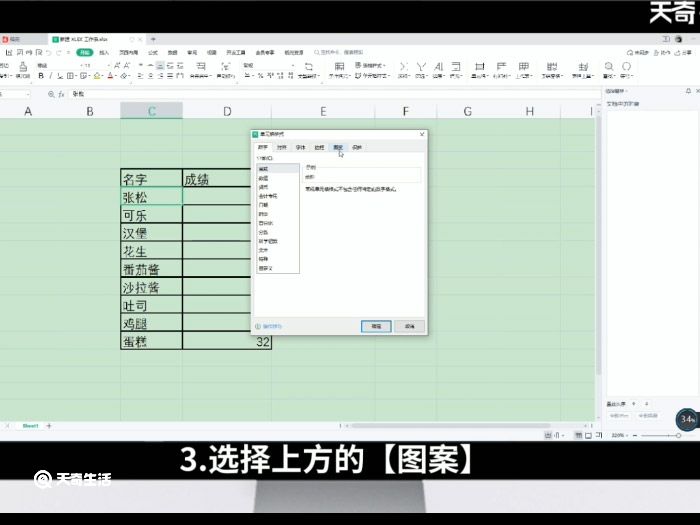
Task: Expand the Name Box dropdown
Action: tap(28, 94)
